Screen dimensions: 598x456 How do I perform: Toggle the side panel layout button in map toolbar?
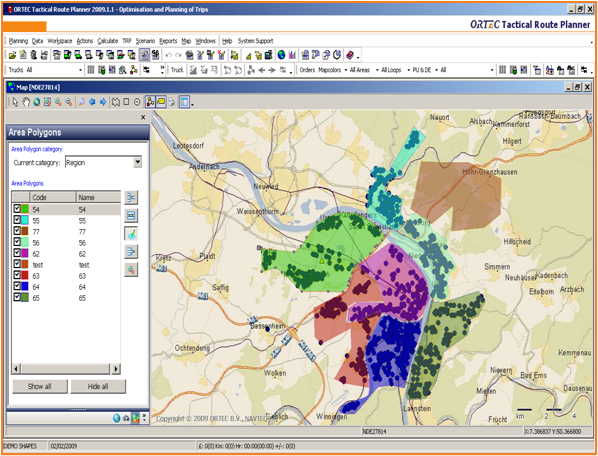184,102
